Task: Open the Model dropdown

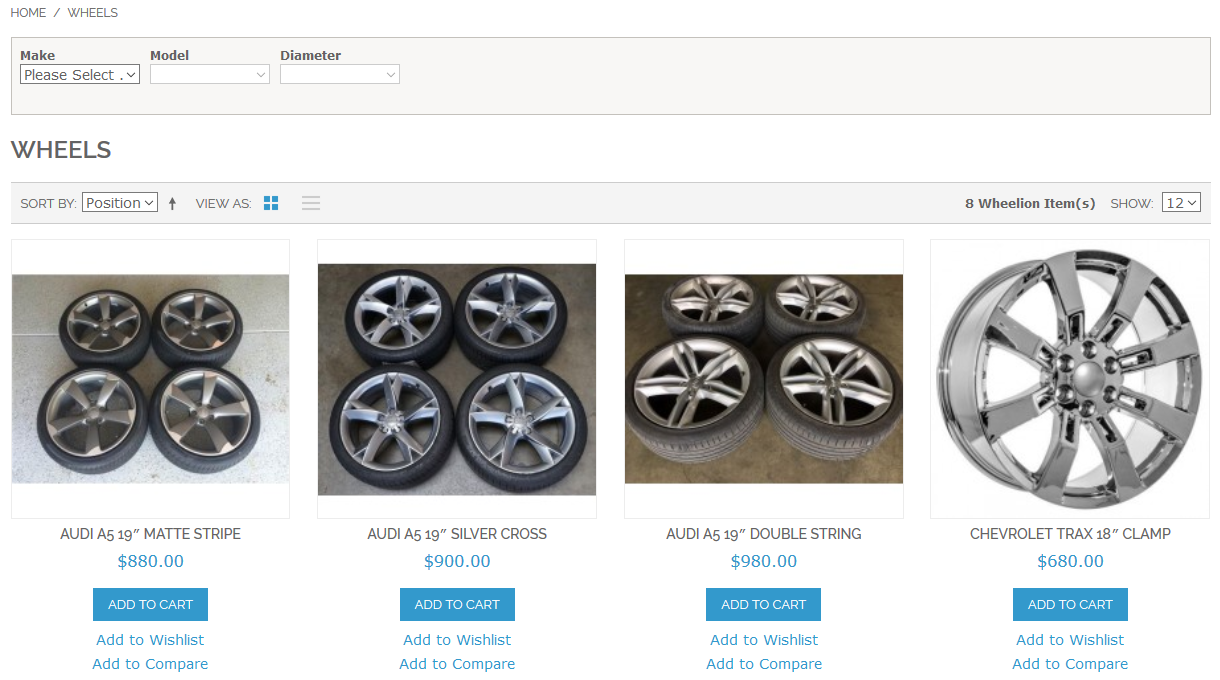Action: (x=210, y=75)
